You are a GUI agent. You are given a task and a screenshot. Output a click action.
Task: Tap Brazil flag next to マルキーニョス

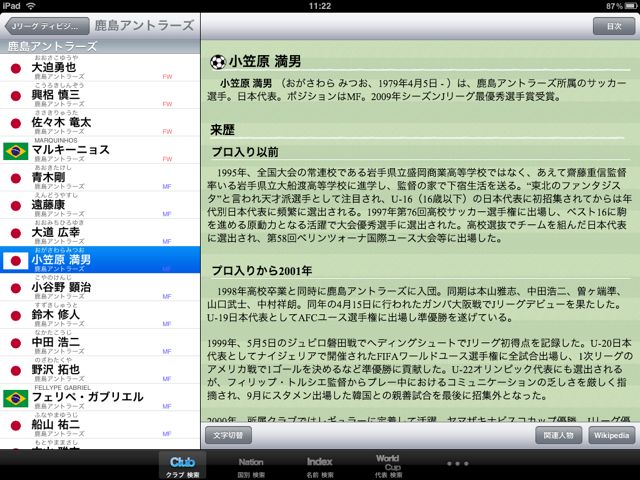pyautogui.click(x=16, y=151)
